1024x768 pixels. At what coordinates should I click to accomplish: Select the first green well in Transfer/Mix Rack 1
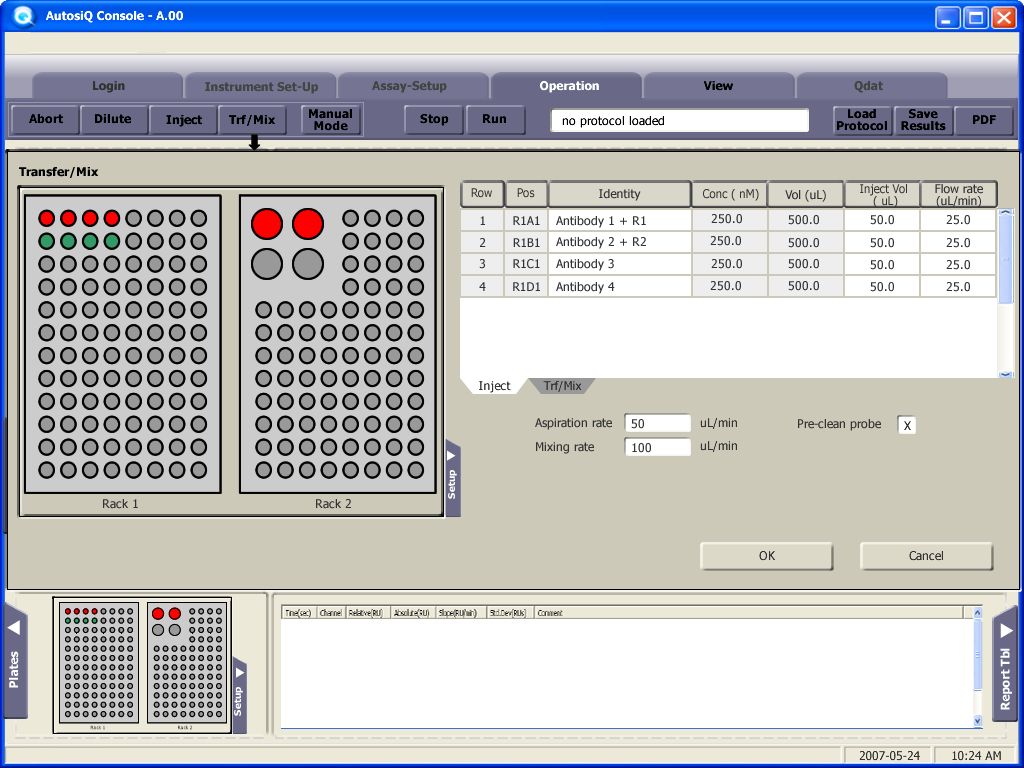46,241
